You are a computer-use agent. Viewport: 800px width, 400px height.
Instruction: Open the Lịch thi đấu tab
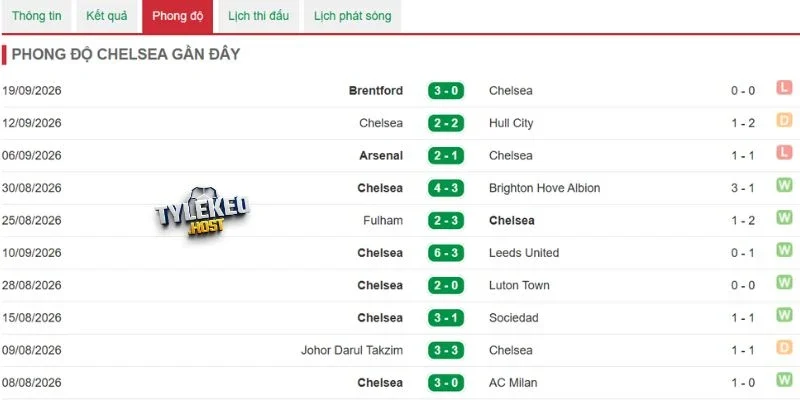coord(258,16)
